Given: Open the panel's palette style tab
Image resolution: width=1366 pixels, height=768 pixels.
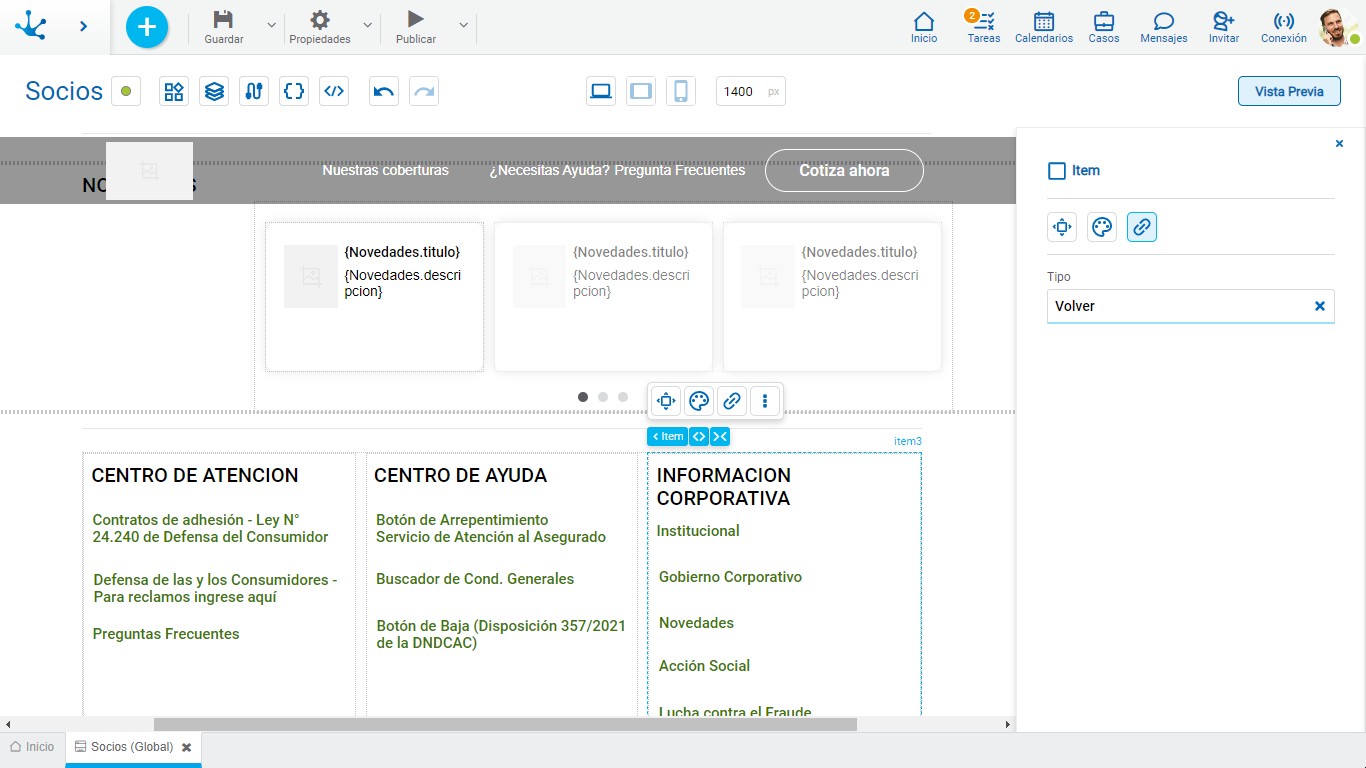Looking at the screenshot, I should coord(1102,227).
